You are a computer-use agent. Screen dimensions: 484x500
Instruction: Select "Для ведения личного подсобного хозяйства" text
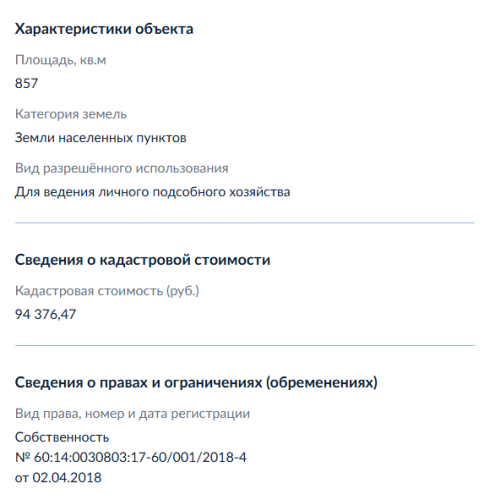[152, 192]
